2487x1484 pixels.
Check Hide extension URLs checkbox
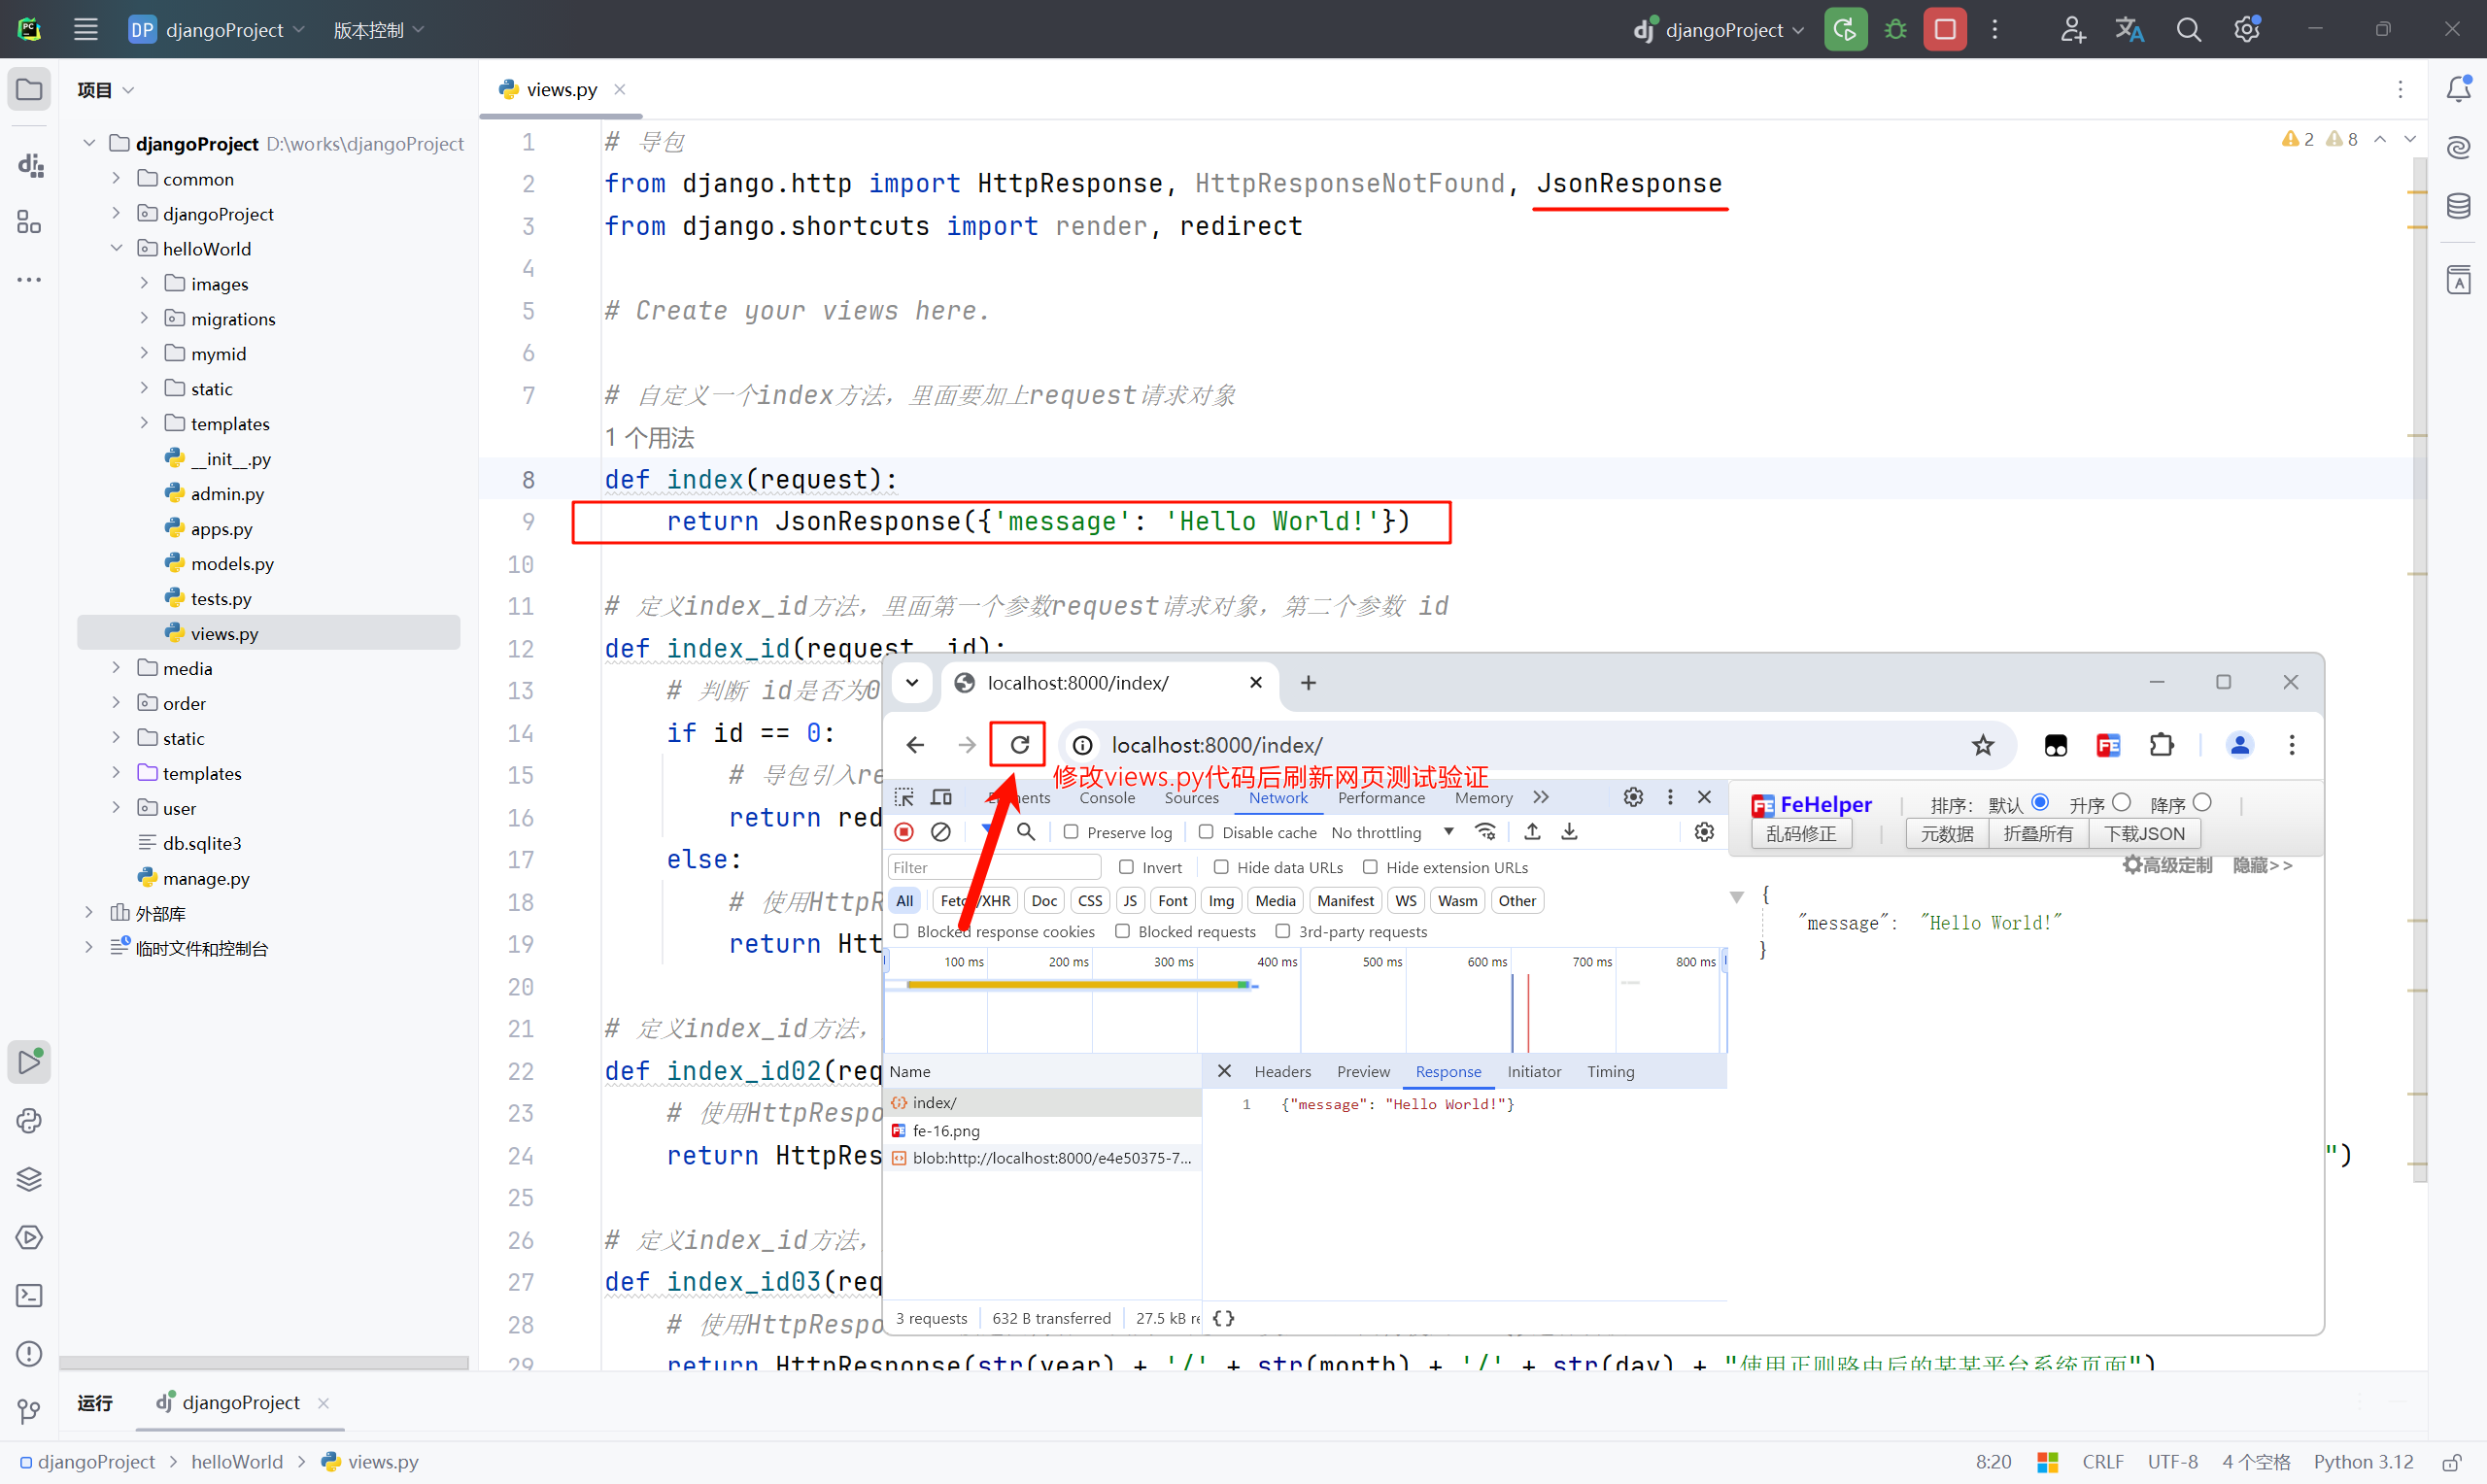[x=1369, y=867]
